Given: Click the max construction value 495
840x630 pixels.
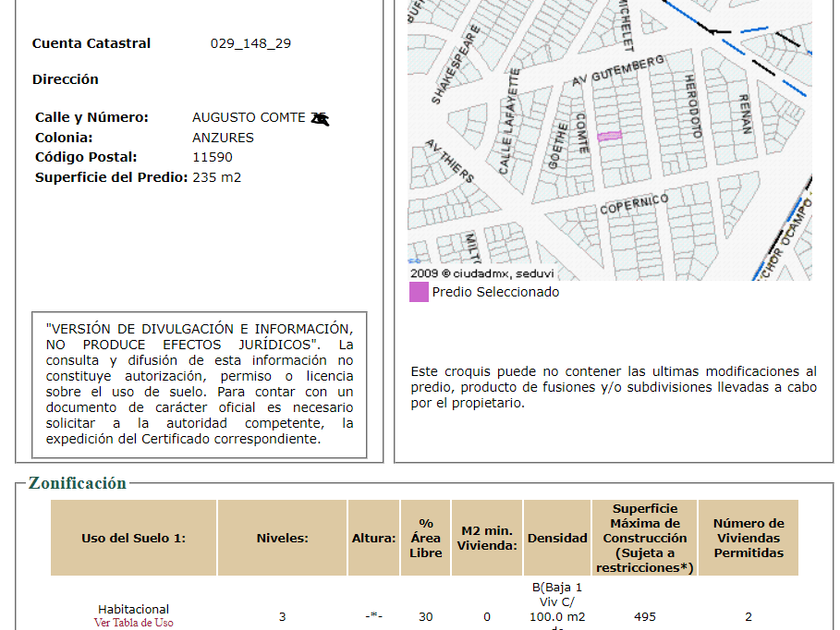Looking at the screenshot, I should (645, 617).
